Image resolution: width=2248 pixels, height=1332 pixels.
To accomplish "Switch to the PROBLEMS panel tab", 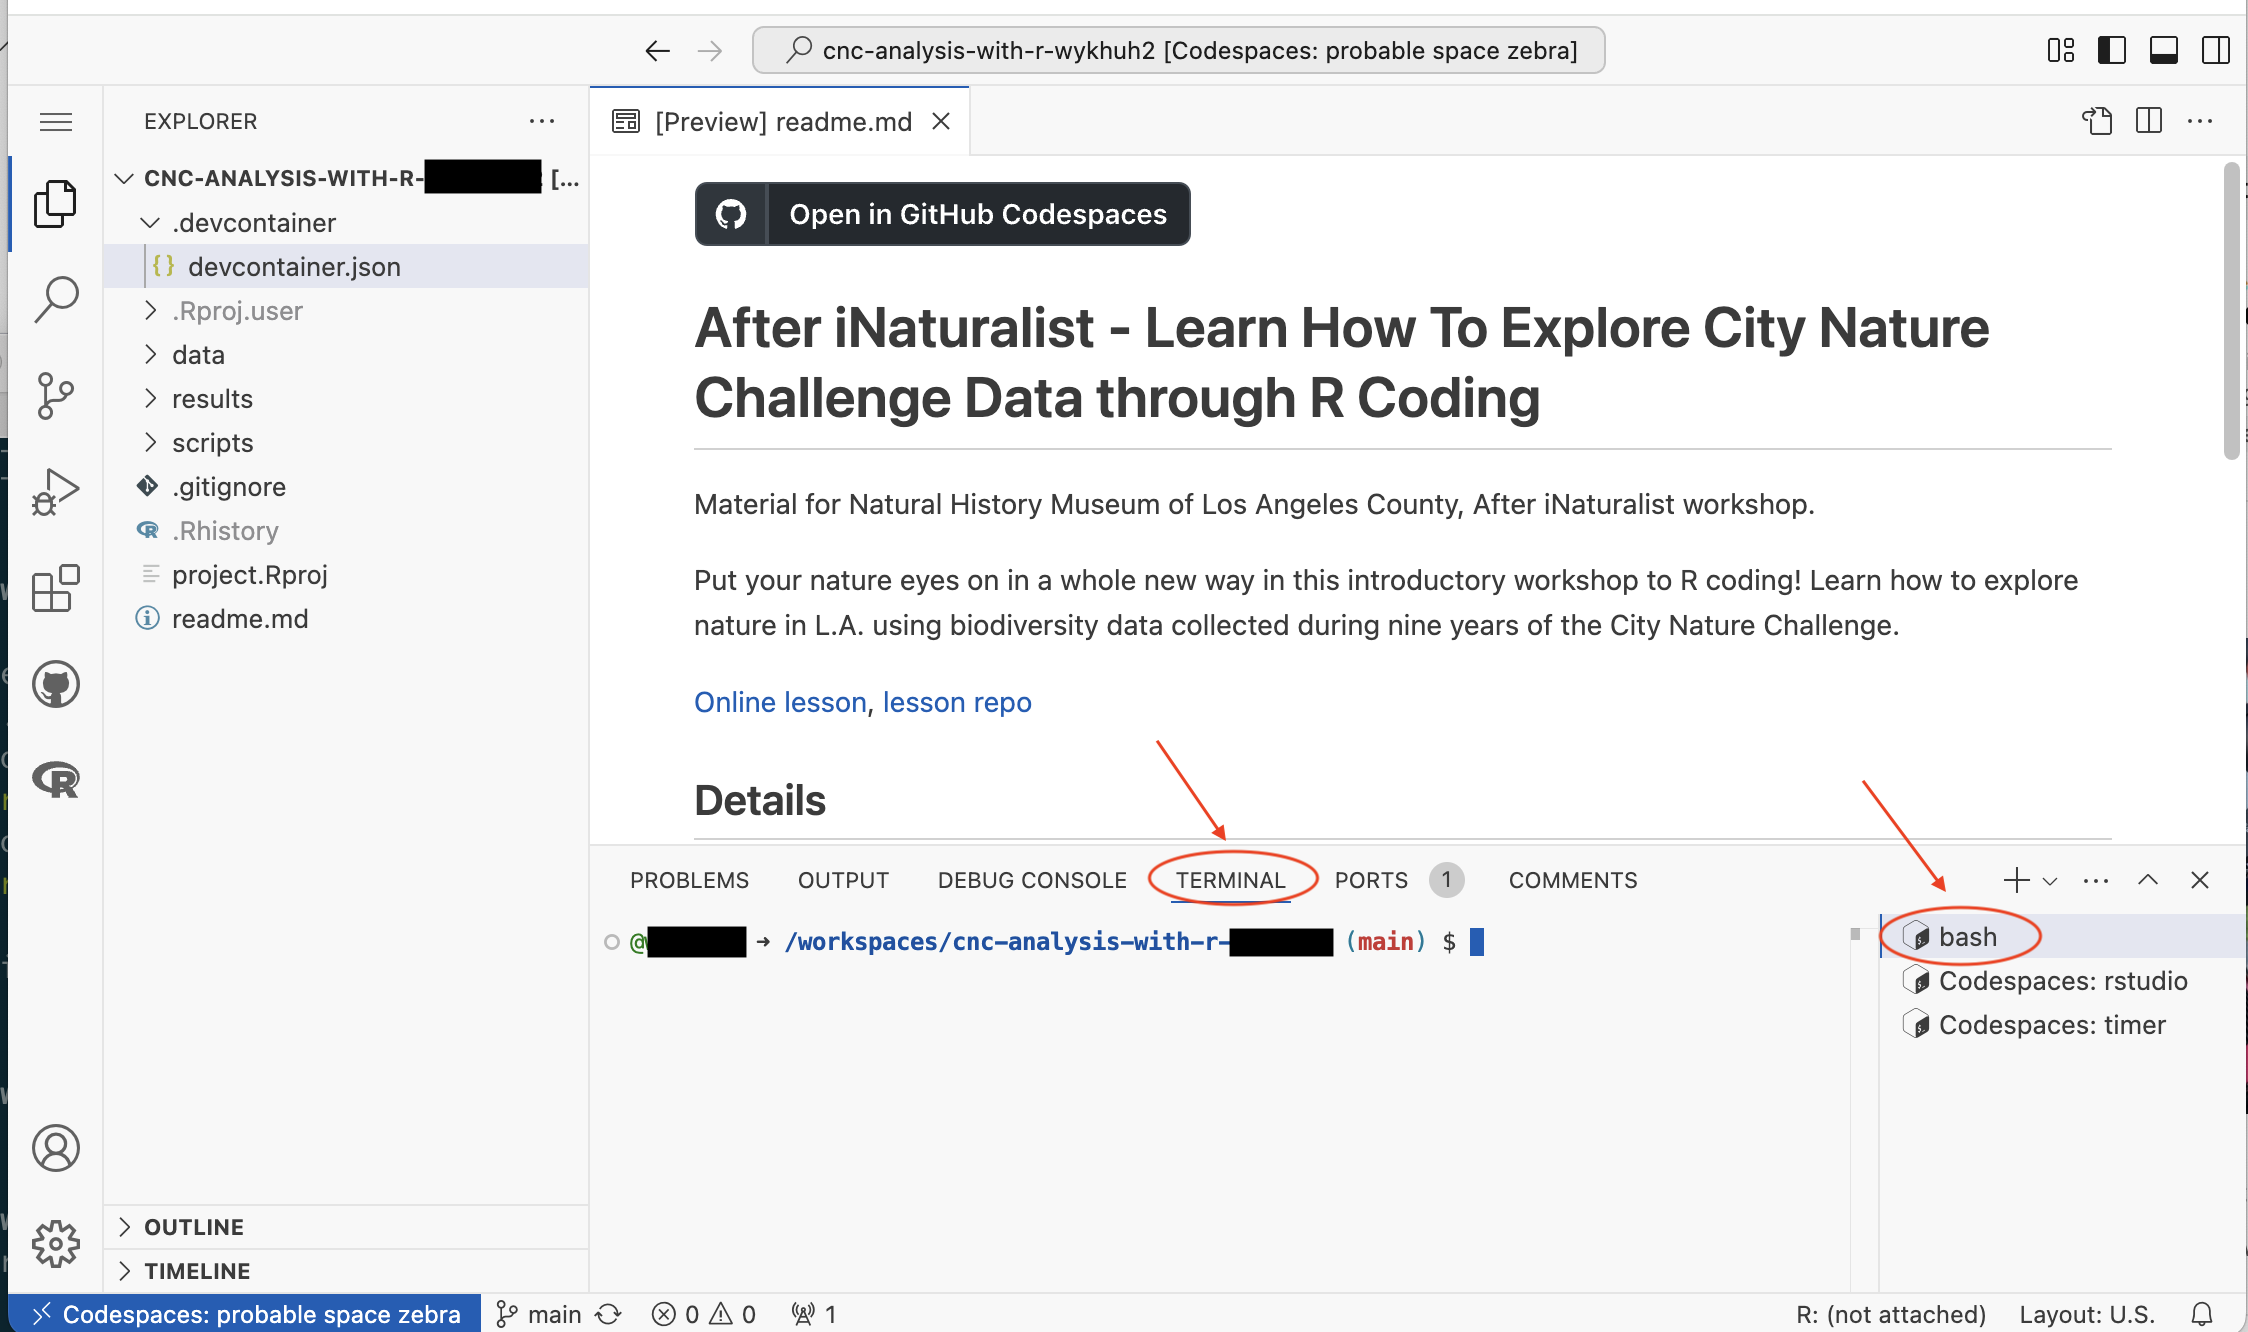I will pyautogui.click(x=689, y=880).
